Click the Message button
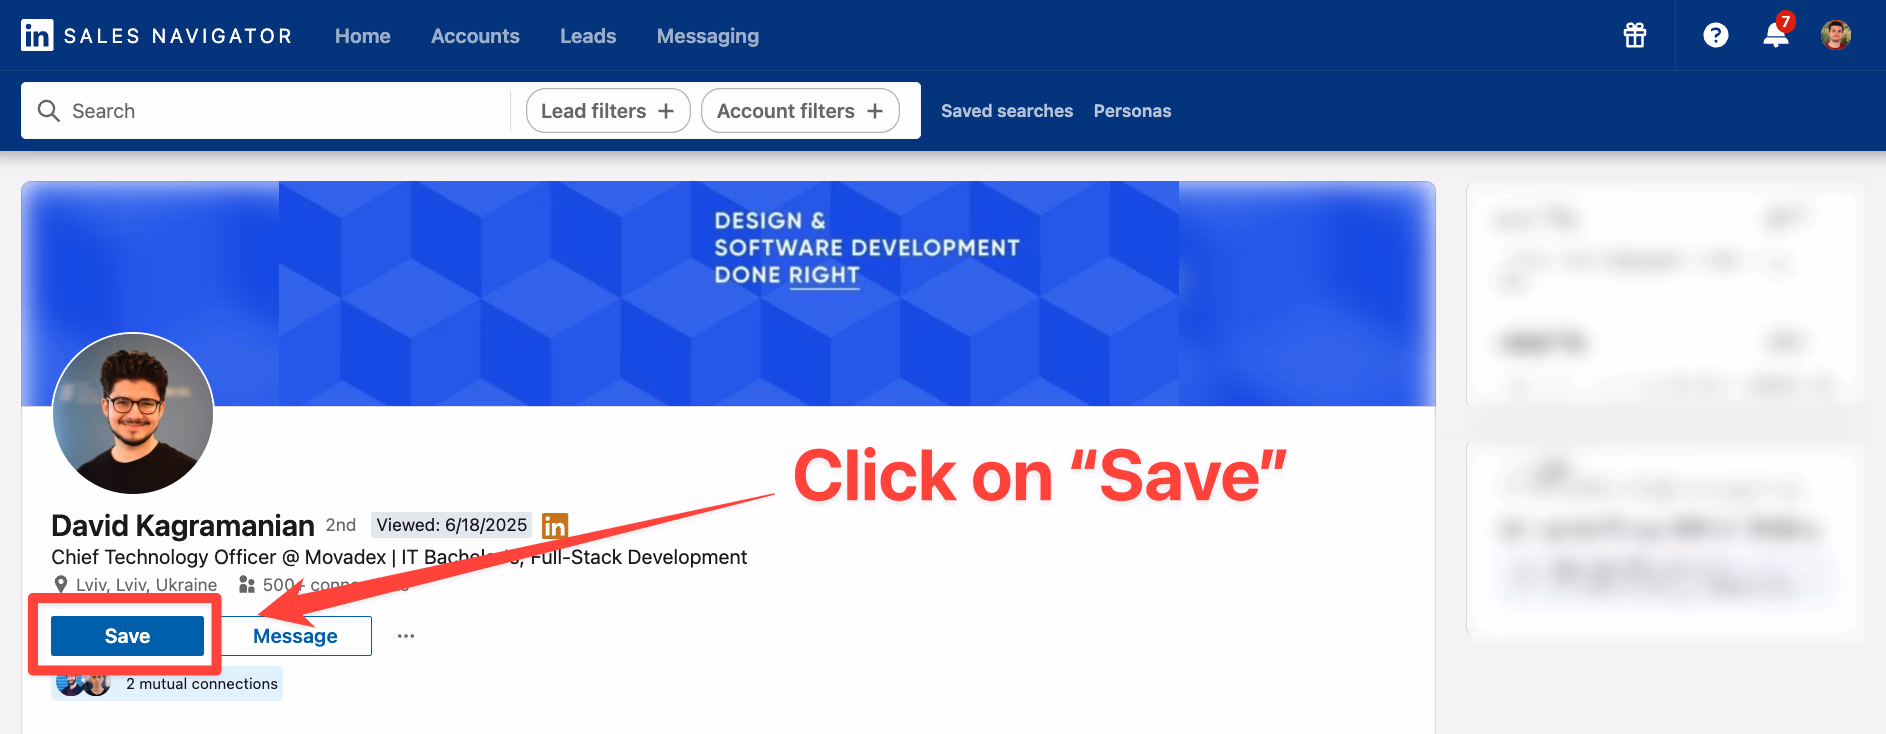This screenshot has height=734, width=1886. click(x=295, y=636)
